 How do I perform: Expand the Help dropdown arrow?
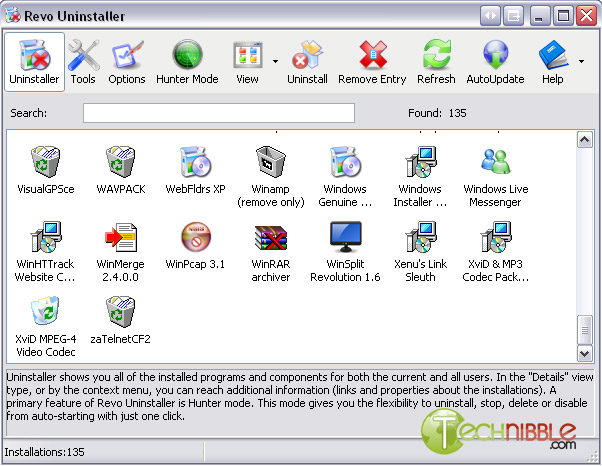coord(581,61)
